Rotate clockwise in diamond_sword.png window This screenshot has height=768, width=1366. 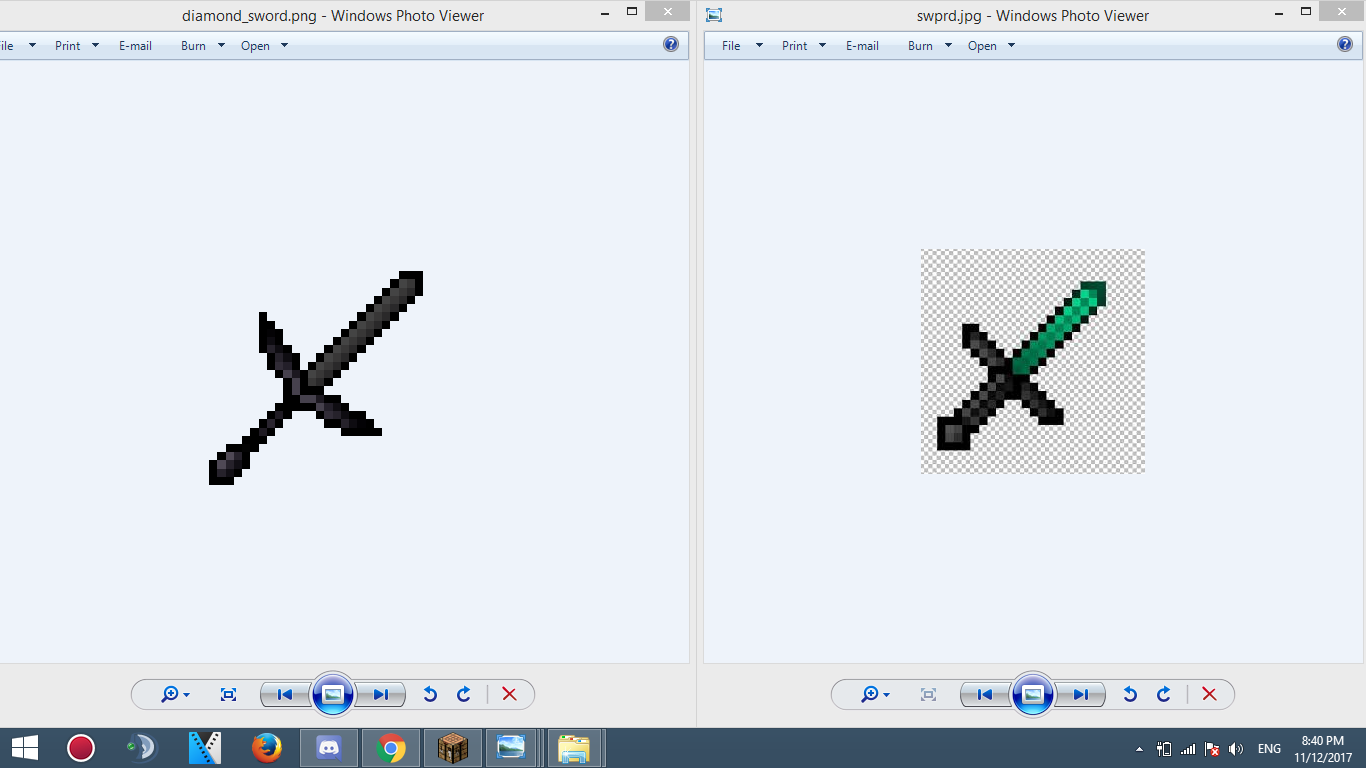(464, 694)
